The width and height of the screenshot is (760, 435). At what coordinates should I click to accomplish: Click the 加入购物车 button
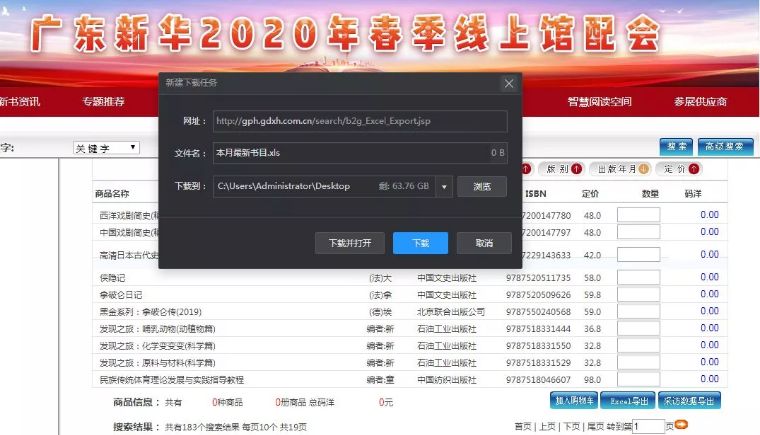[x=574, y=401]
